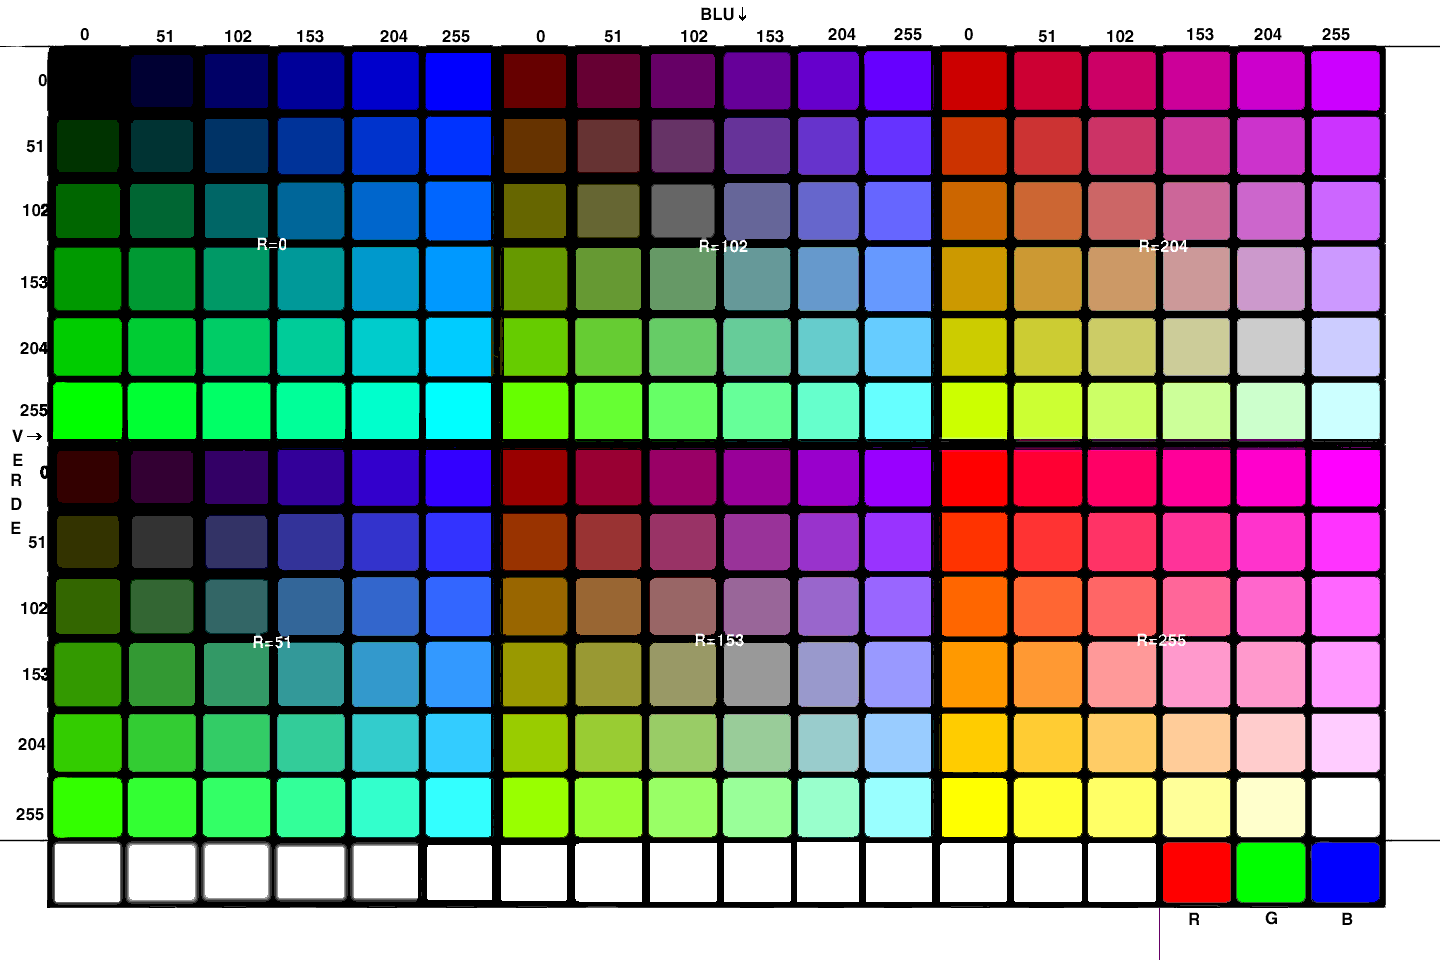Select the medium gray swatch (R=102, G=102, B=102)
Viewport: 1440px width, 960px height.
683,211
